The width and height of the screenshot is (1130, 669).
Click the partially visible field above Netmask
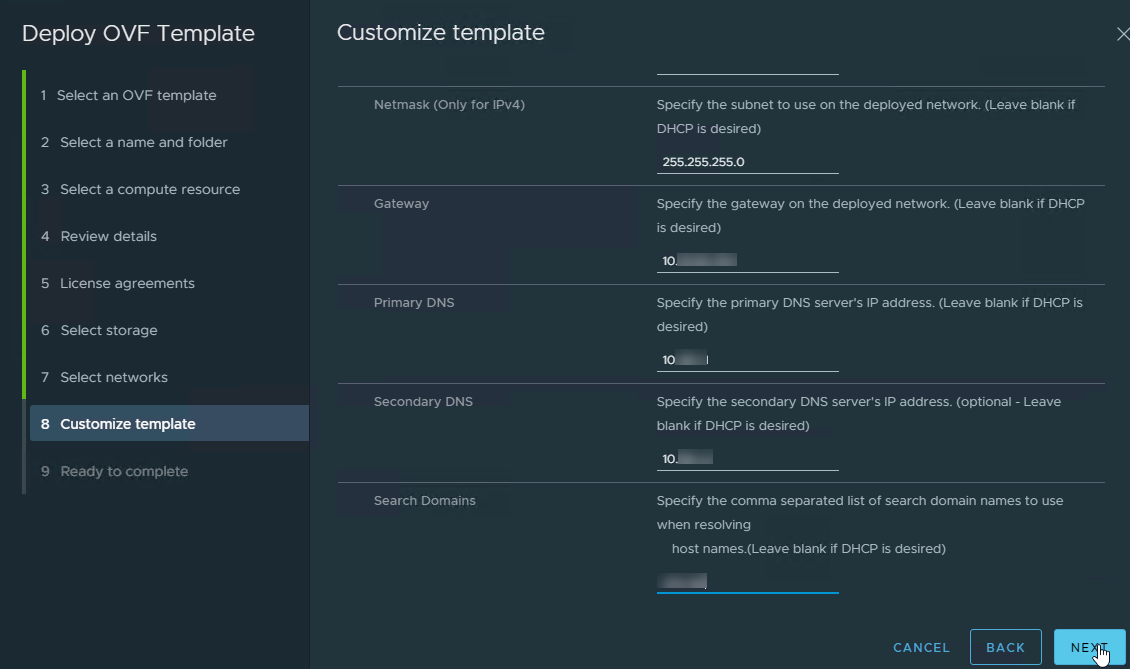click(747, 68)
